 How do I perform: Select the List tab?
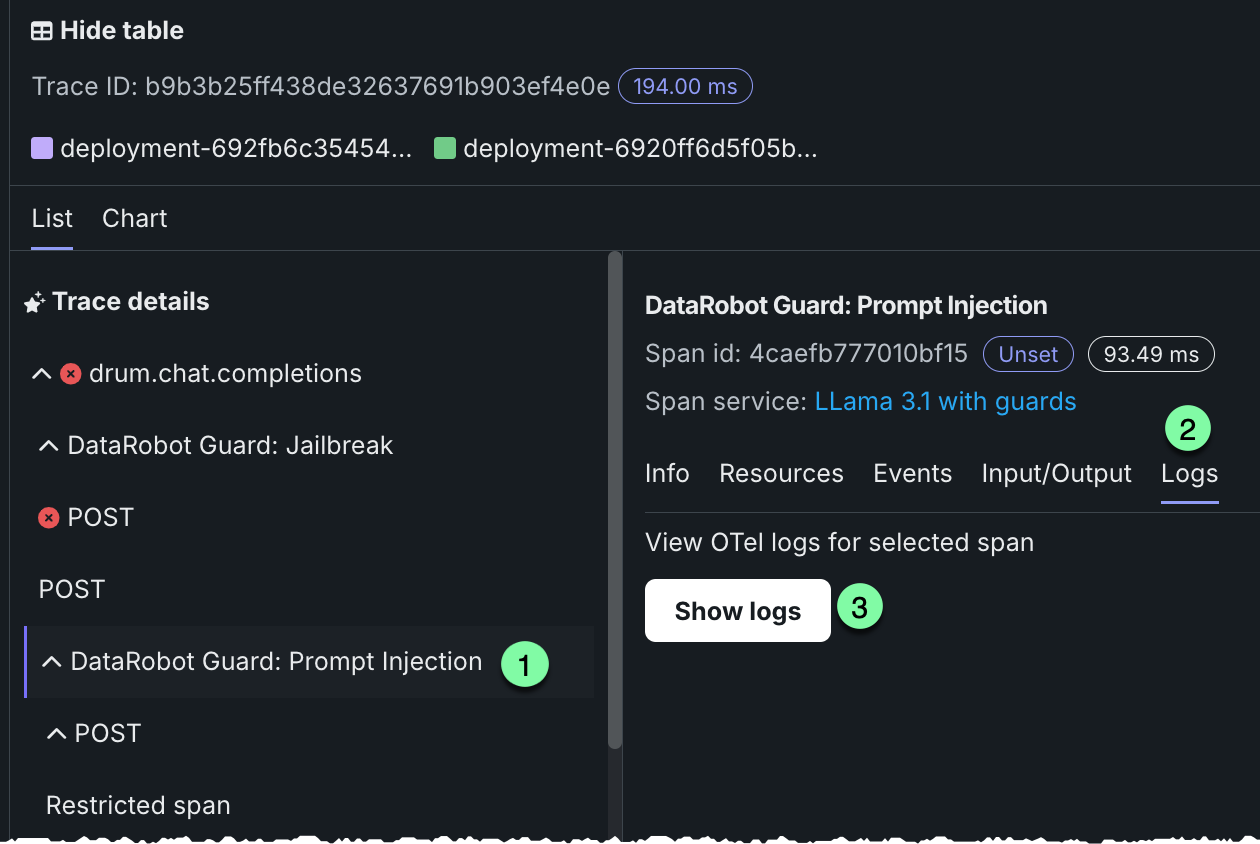pyautogui.click(x=52, y=219)
